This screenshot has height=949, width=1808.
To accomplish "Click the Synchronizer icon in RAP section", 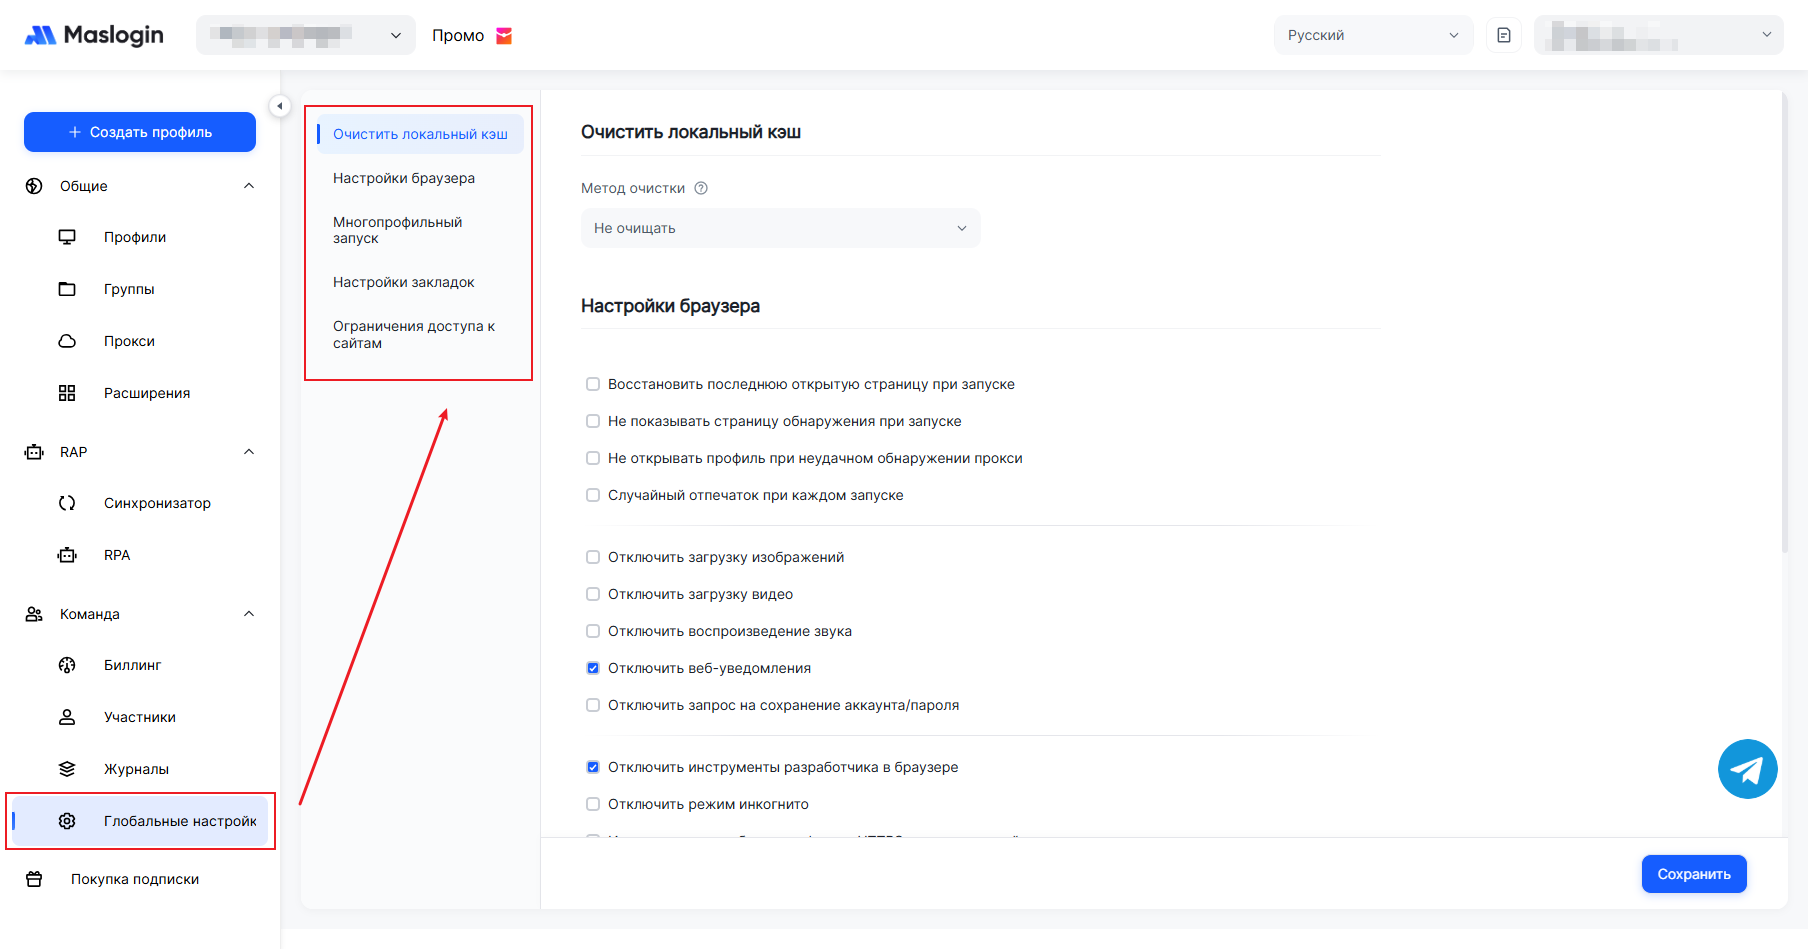I will pyautogui.click(x=67, y=503).
